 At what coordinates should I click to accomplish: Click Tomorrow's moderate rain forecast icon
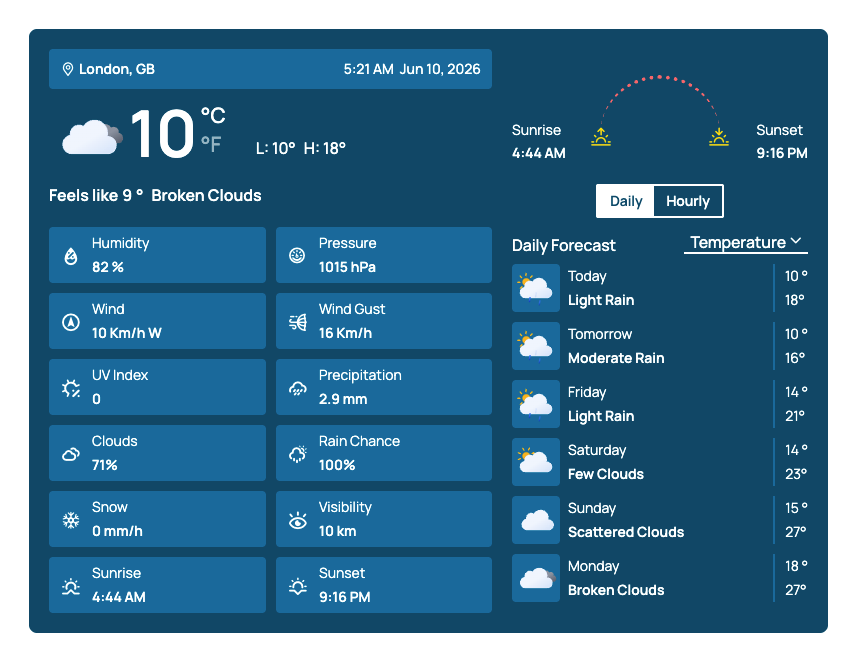[x=536, y=346]
